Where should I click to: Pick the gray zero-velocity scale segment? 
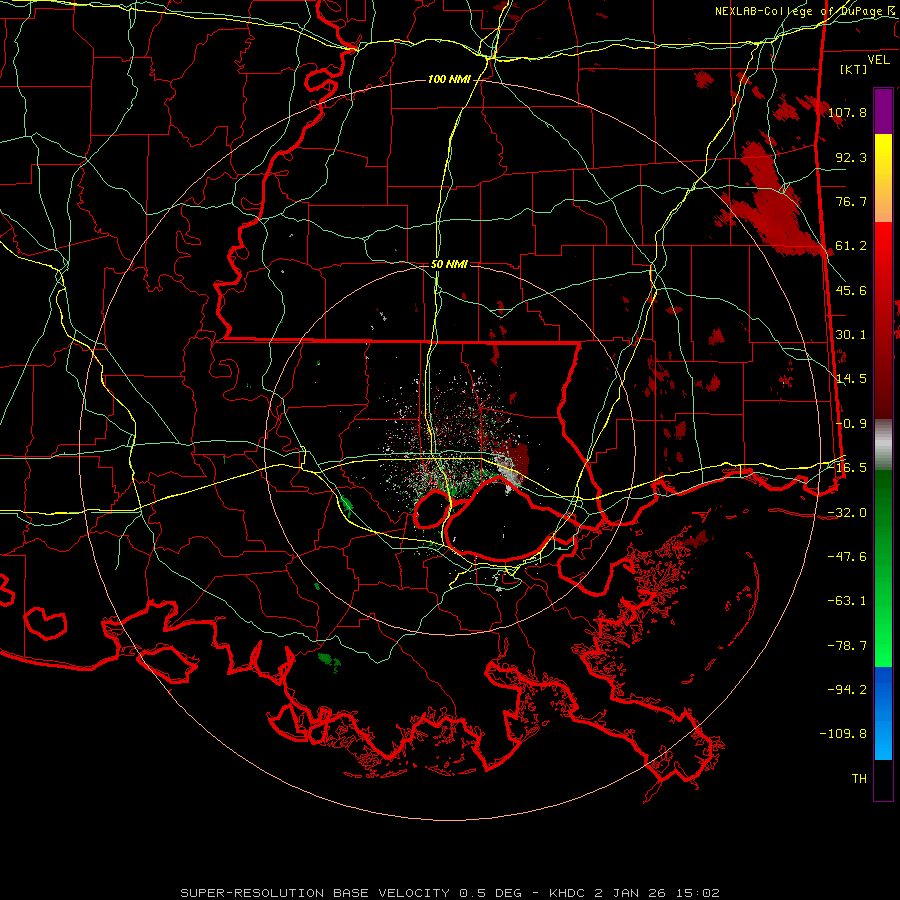883,445
